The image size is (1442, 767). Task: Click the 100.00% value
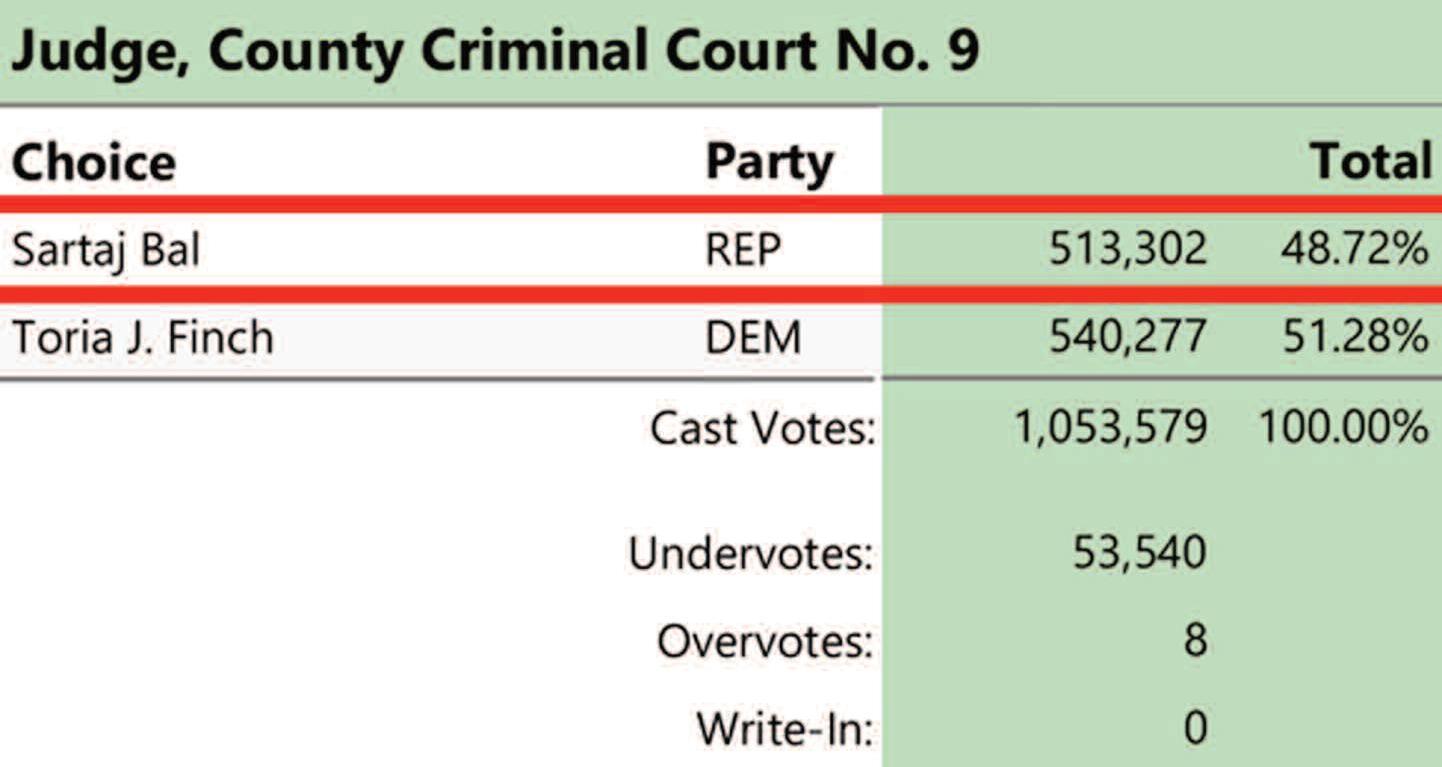click(1343, 428)
